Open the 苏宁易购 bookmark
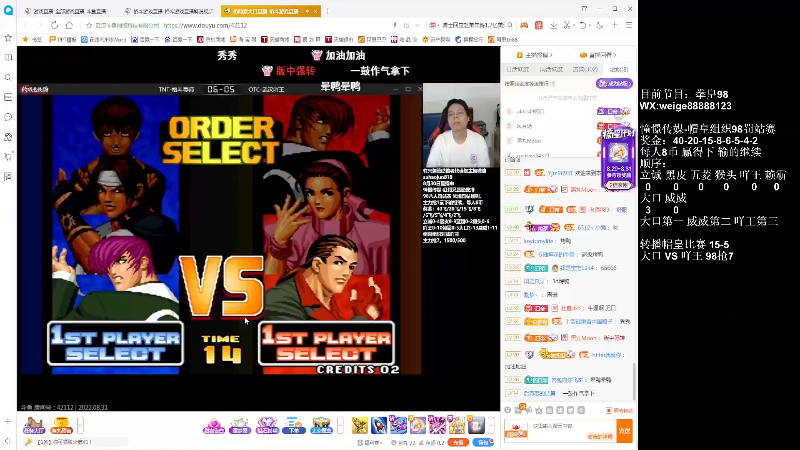This screenshot has height=450, width=800. pyautogui.click(x=434, y=39)
